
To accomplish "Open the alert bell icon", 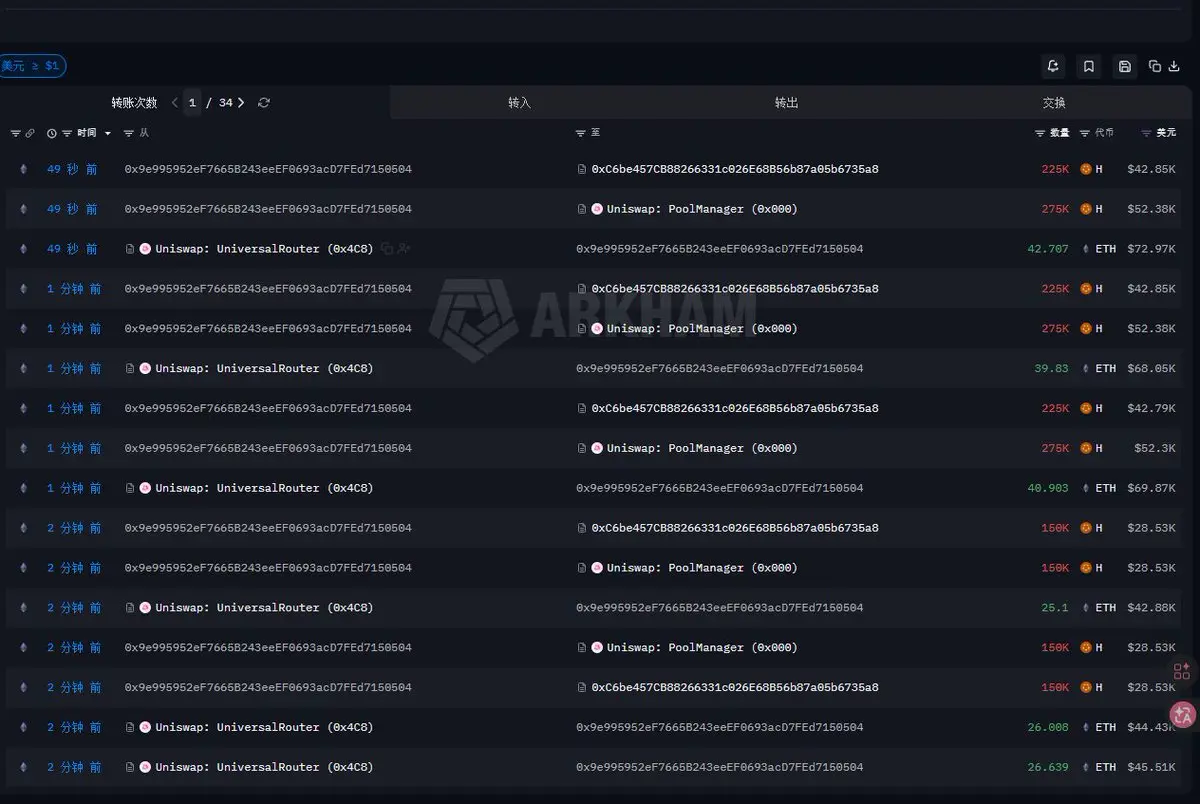I will click(1053, 66).
